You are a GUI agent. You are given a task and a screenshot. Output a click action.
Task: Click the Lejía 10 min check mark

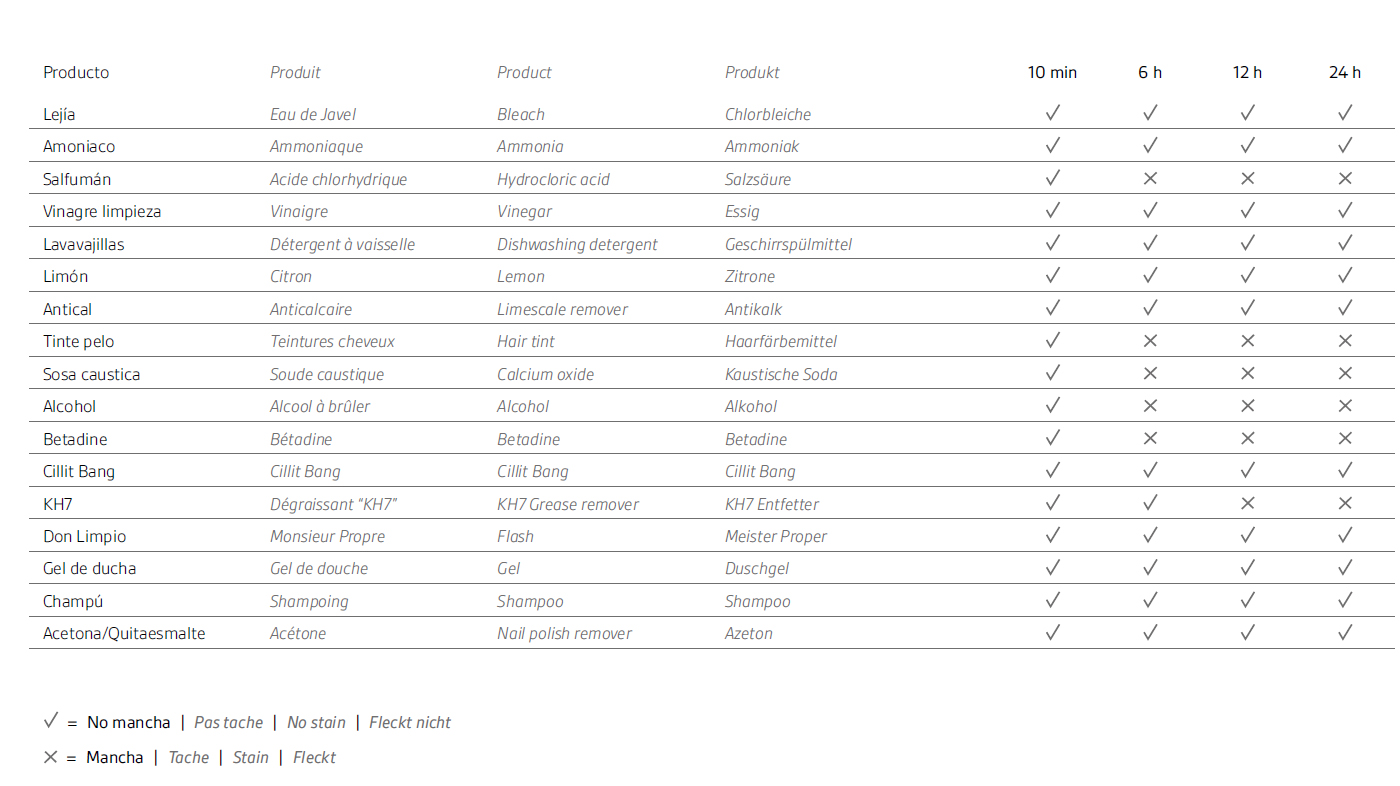tap(1052, 113)
